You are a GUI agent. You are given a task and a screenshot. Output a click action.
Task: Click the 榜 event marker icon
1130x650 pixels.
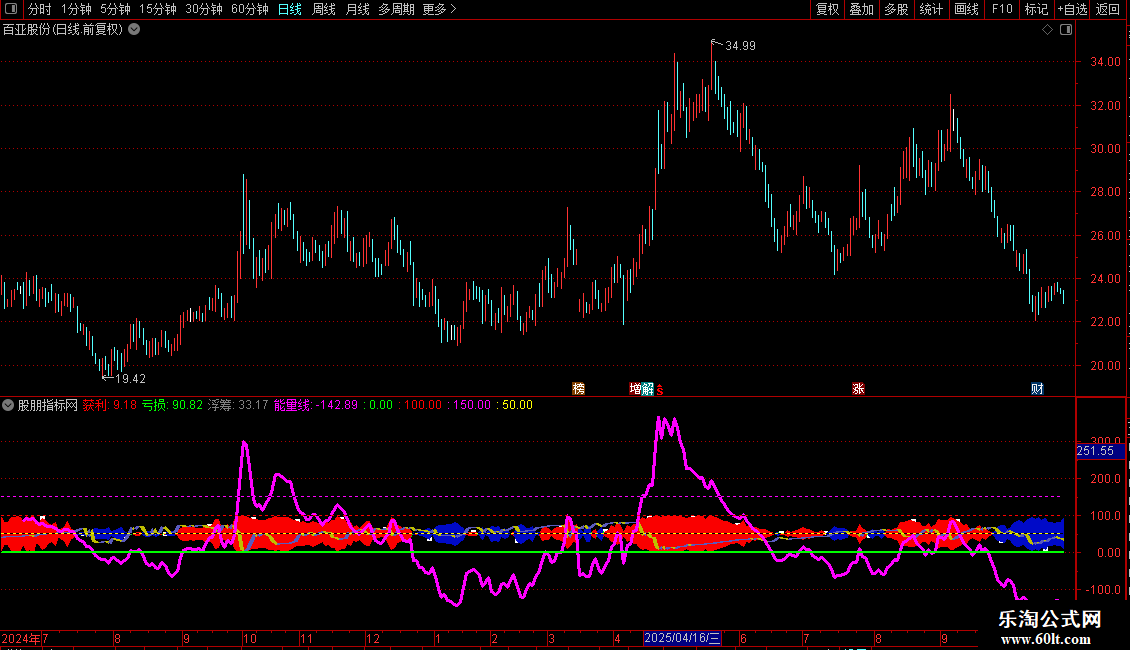click(578, 389)
